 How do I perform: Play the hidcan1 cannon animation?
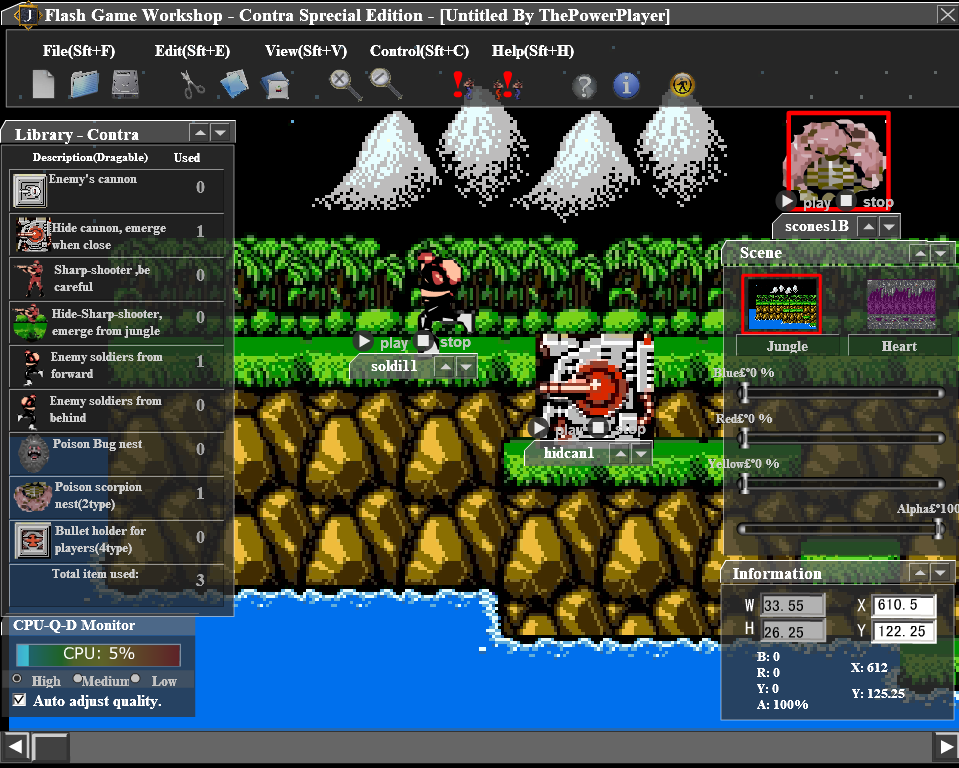pos(538,428)
